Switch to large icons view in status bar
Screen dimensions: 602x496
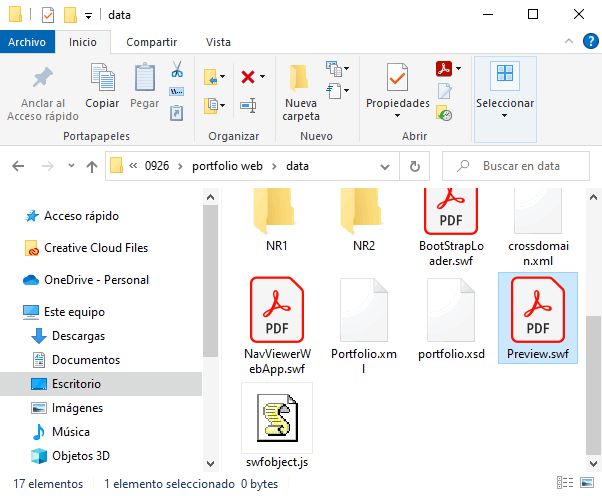click(x=587, y=483)
